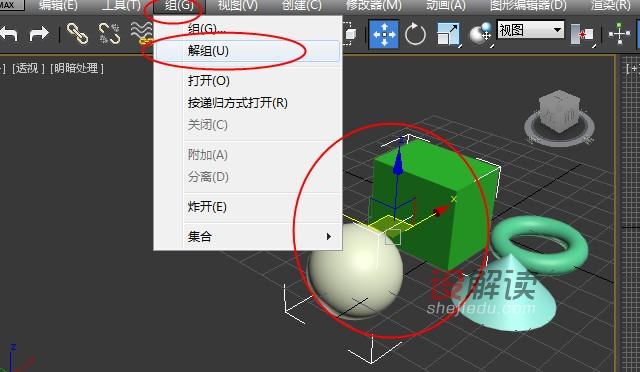The width and height of the screenshot is (640, 372).
Task: Open the 明暗处理 viewport shading menu
Action: tap(77, 68)
